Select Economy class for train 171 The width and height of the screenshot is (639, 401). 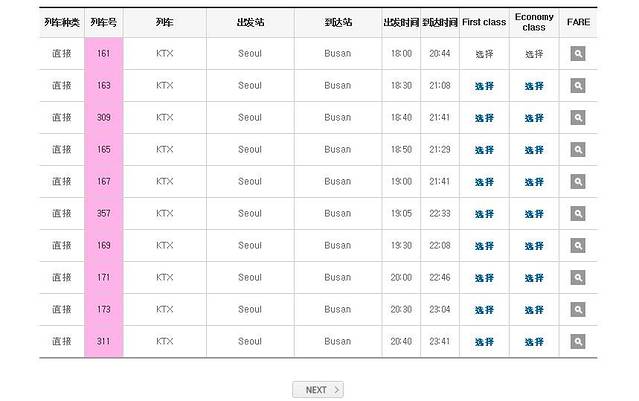coord(534,278)
